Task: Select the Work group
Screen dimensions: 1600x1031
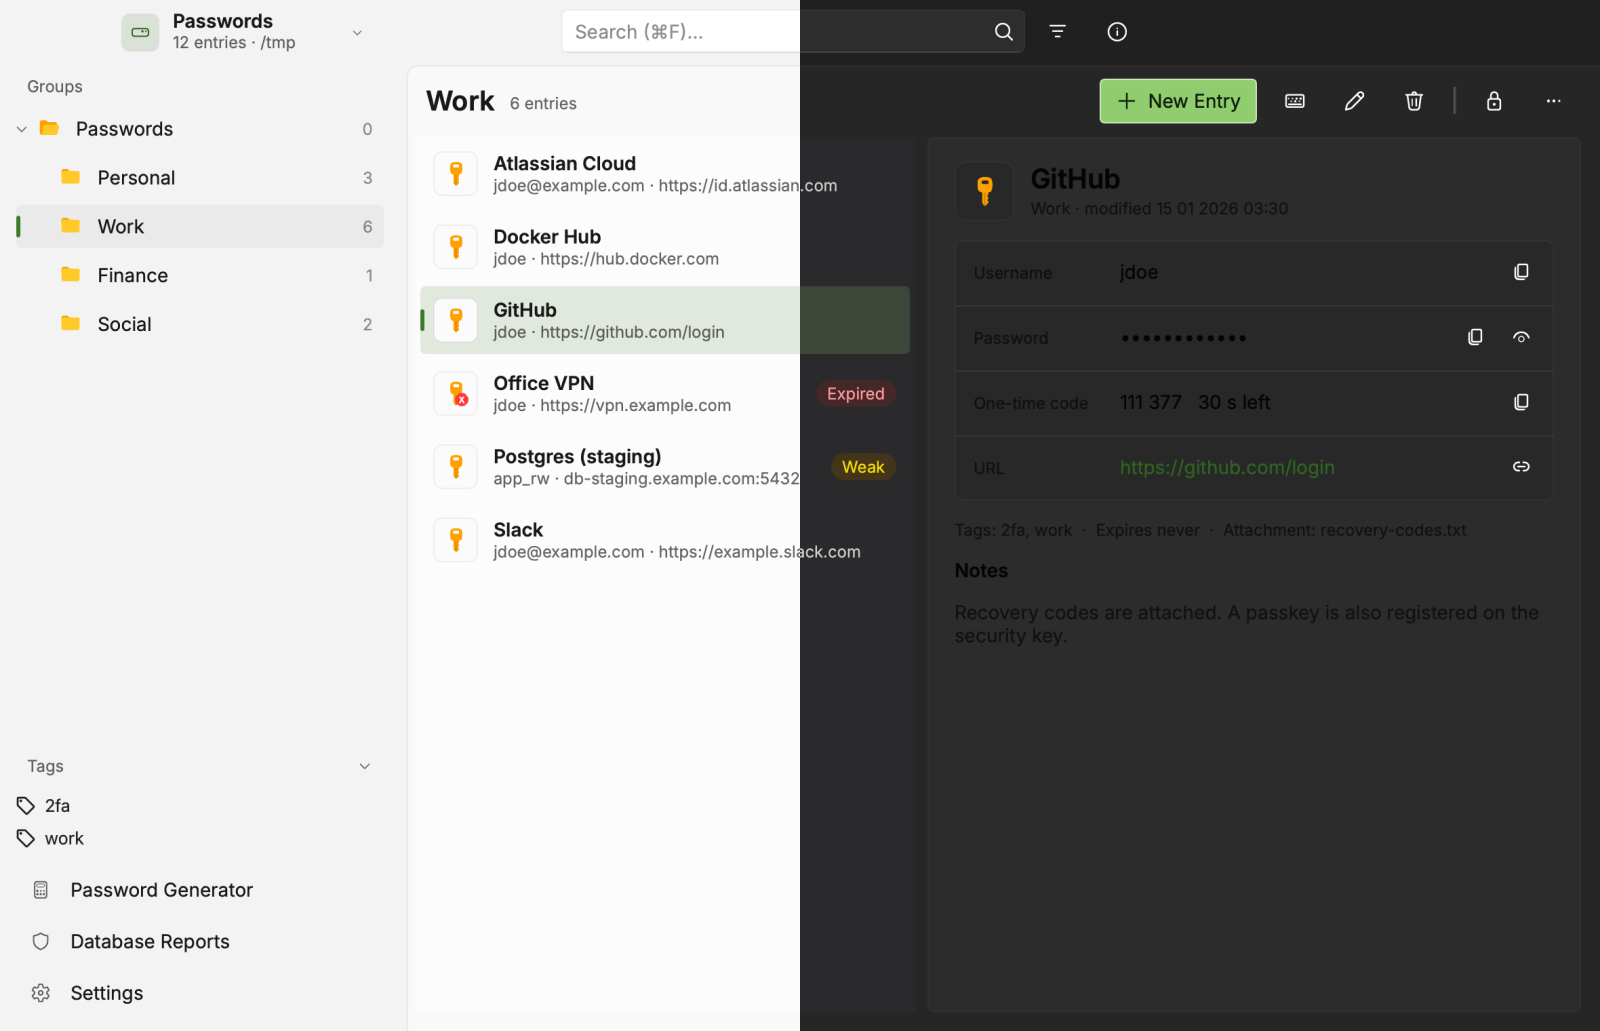Action: (x=200, y=227)
